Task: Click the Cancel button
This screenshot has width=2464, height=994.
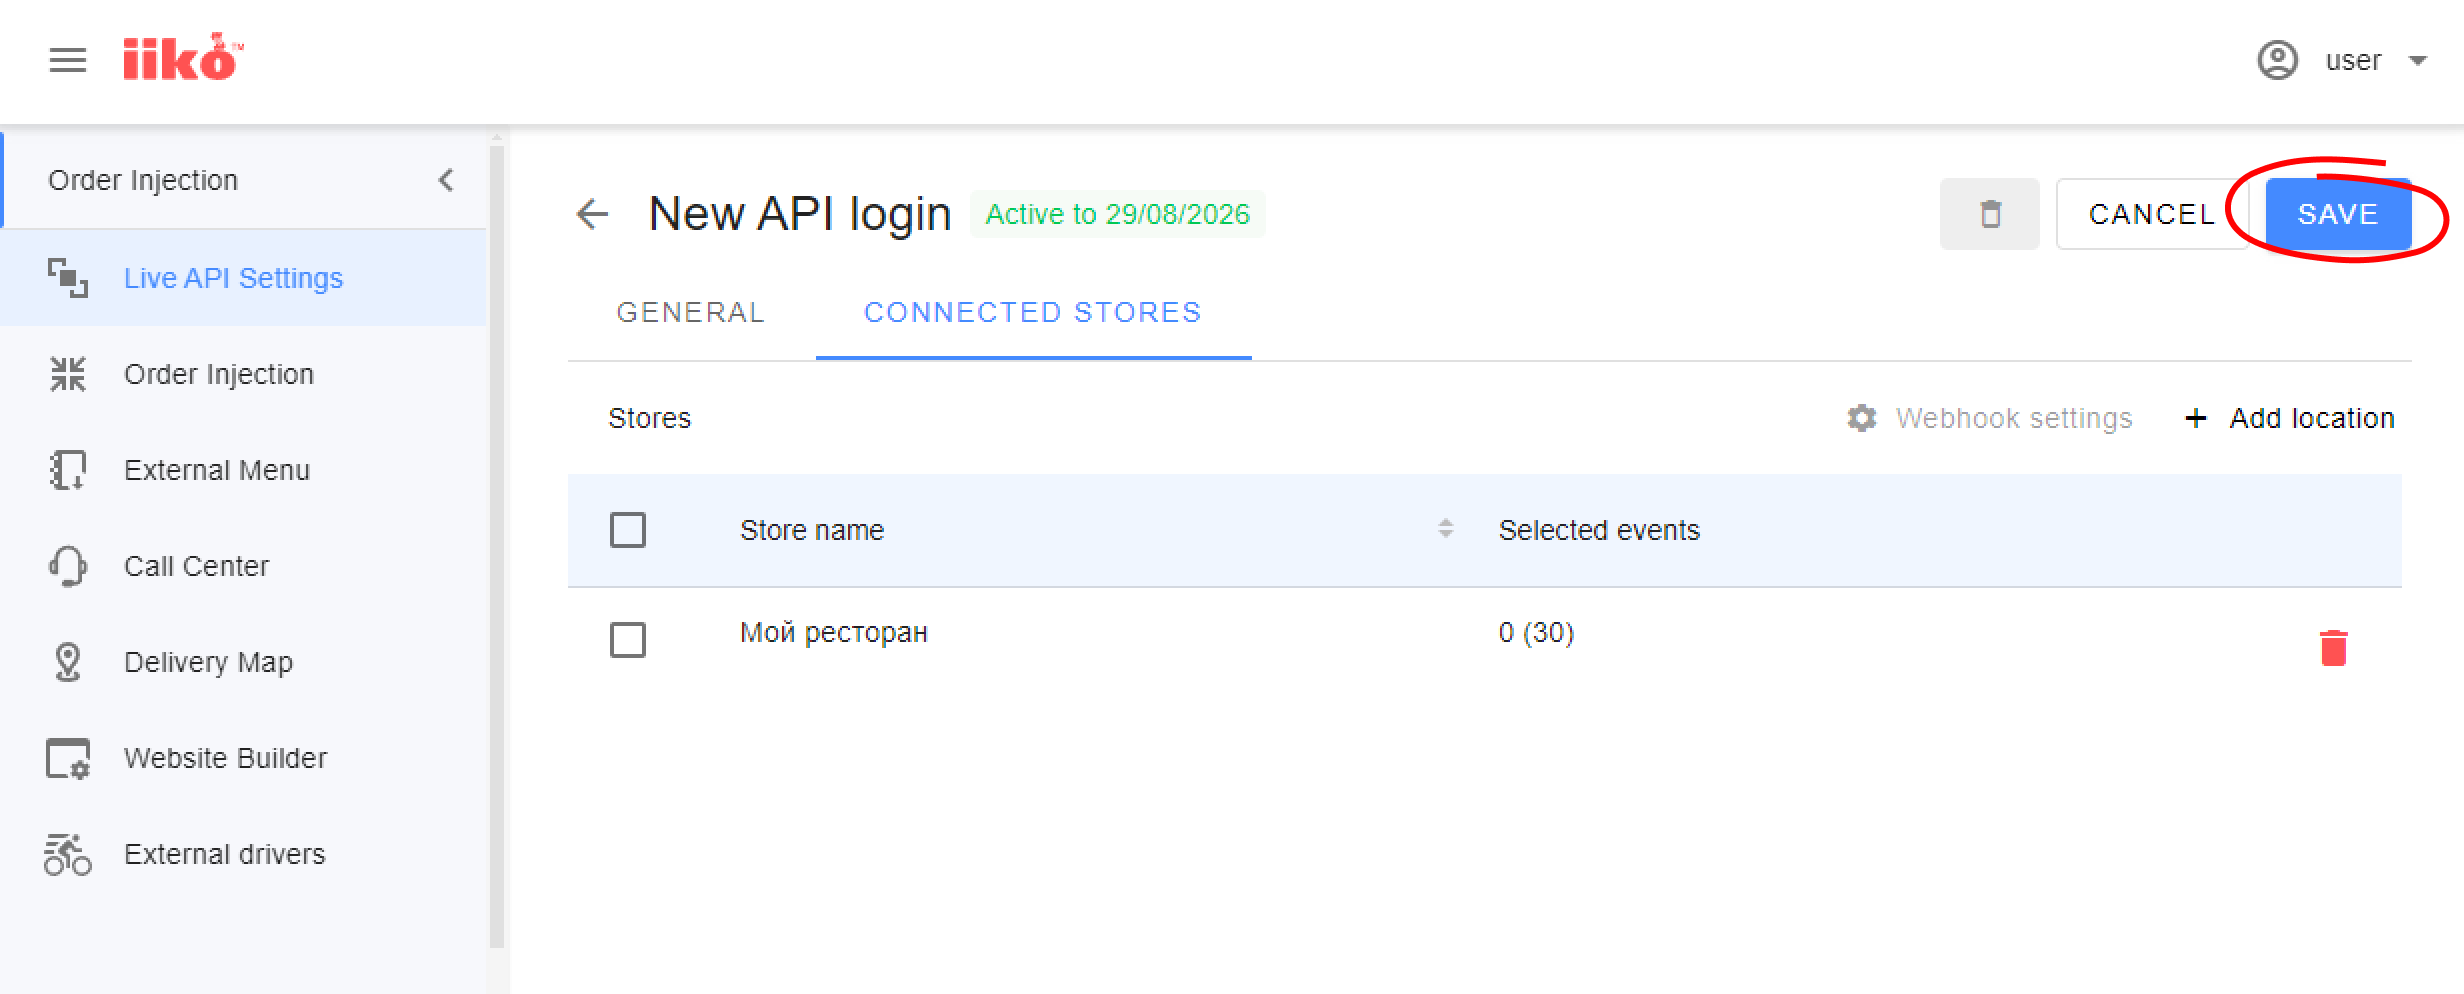Action: (x=2152, y=214)
